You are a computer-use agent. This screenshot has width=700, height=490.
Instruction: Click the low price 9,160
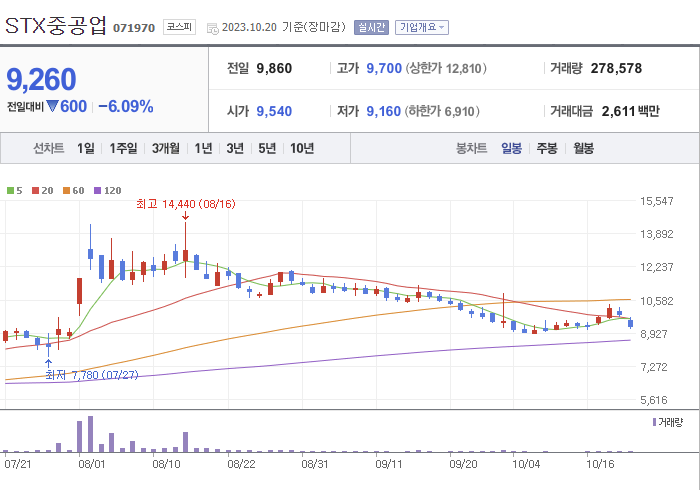pyautogui.click(x=383, y=111)
